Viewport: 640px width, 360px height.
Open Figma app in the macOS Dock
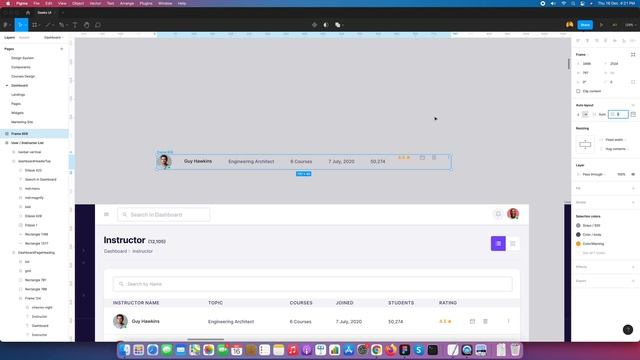click(404, 350)
